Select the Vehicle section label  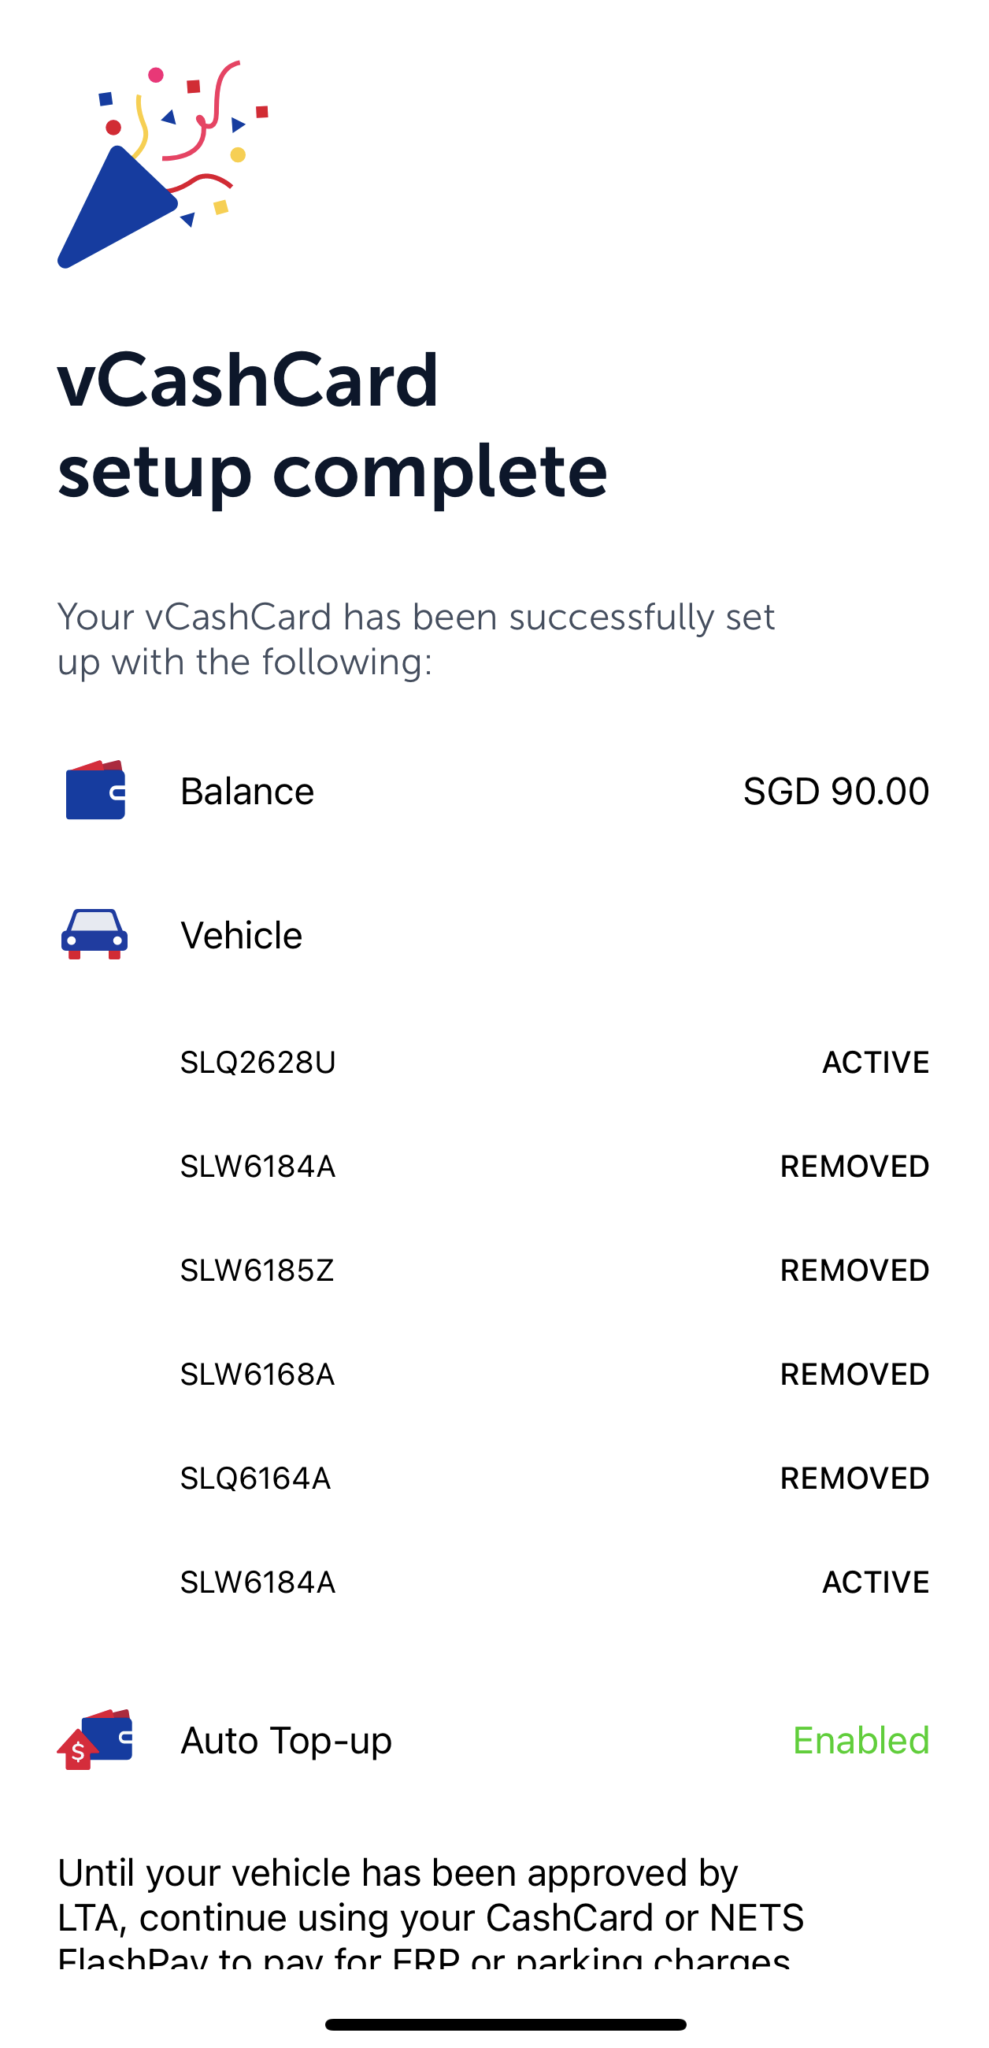pyautogui.click(x=241, y=934)
